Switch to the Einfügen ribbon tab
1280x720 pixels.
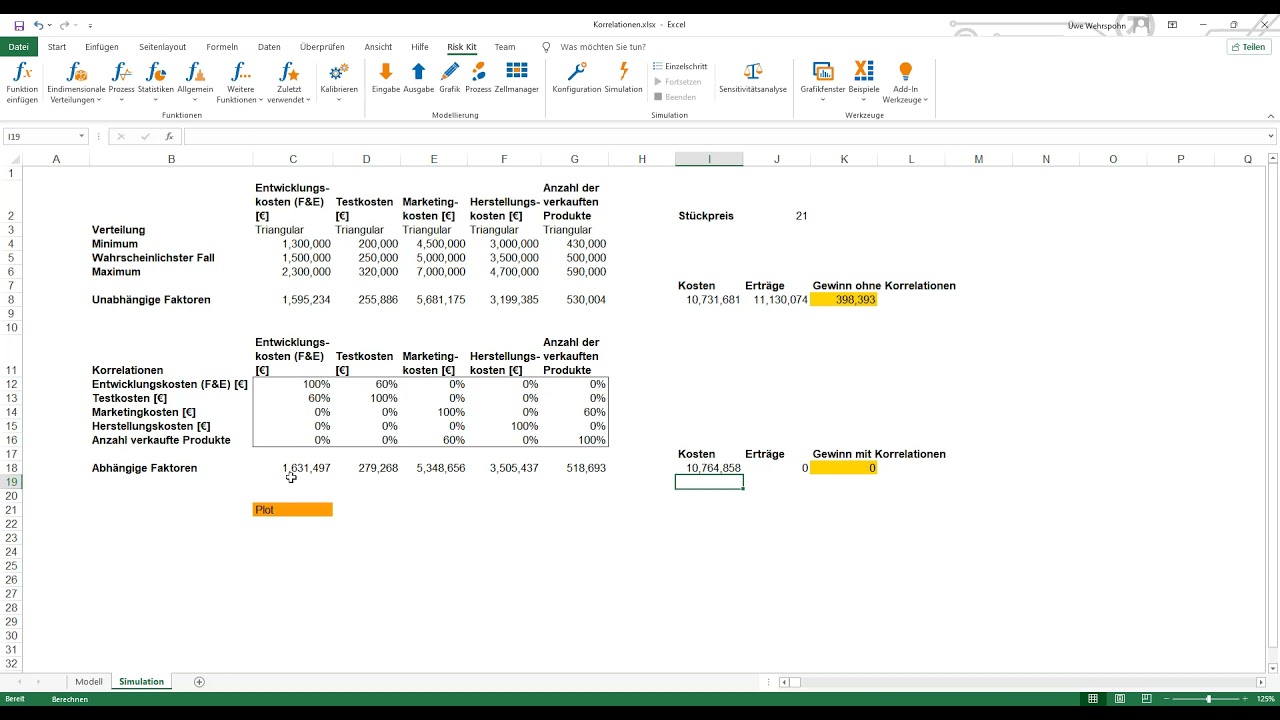pos(102,47)
